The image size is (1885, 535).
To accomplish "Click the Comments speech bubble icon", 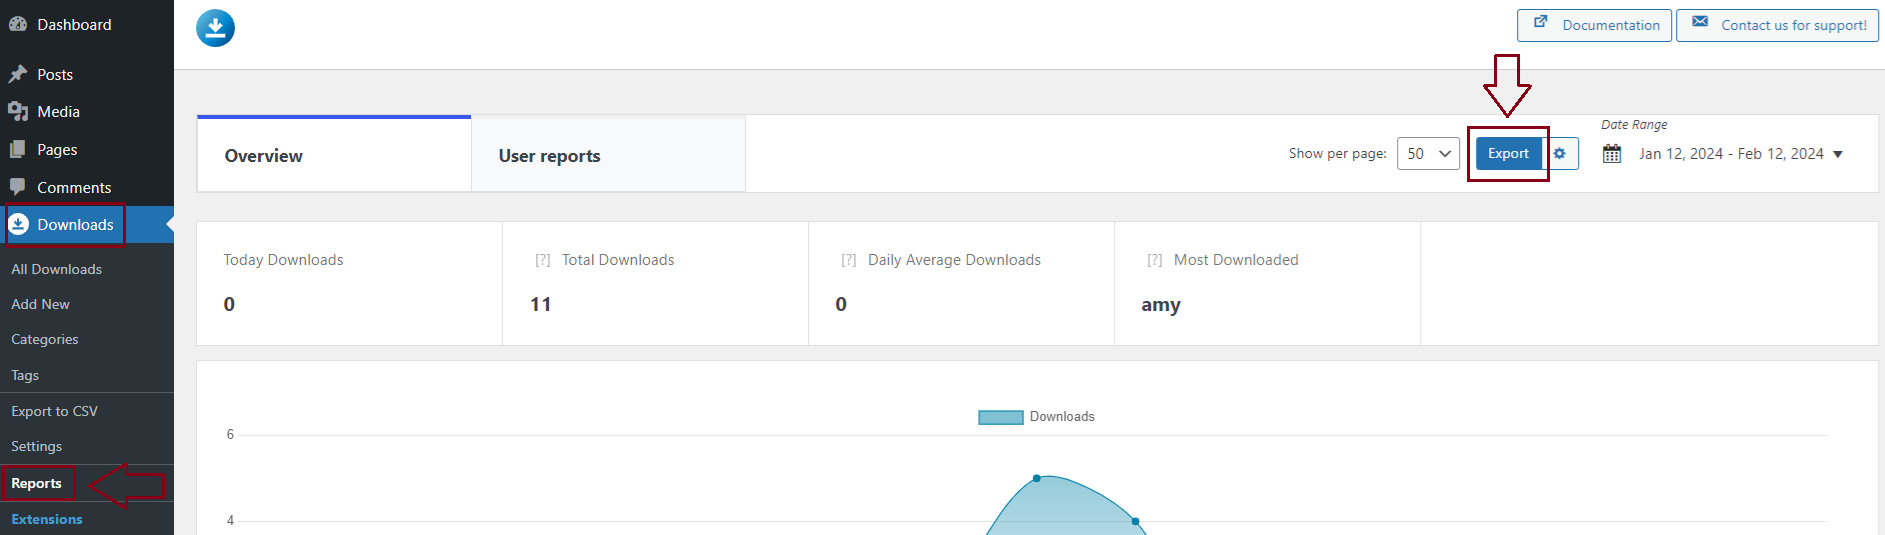I will point(18,187).
